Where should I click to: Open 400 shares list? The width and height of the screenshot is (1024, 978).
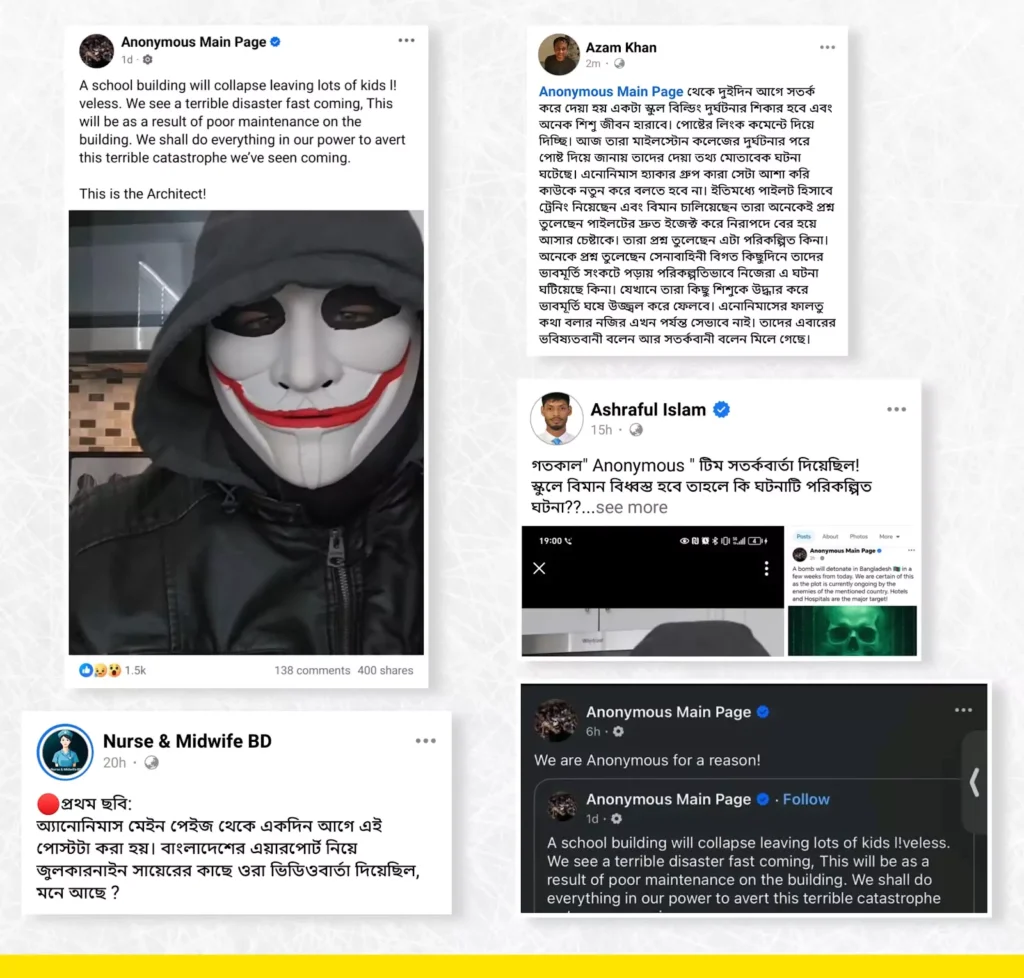click(385, 670)
